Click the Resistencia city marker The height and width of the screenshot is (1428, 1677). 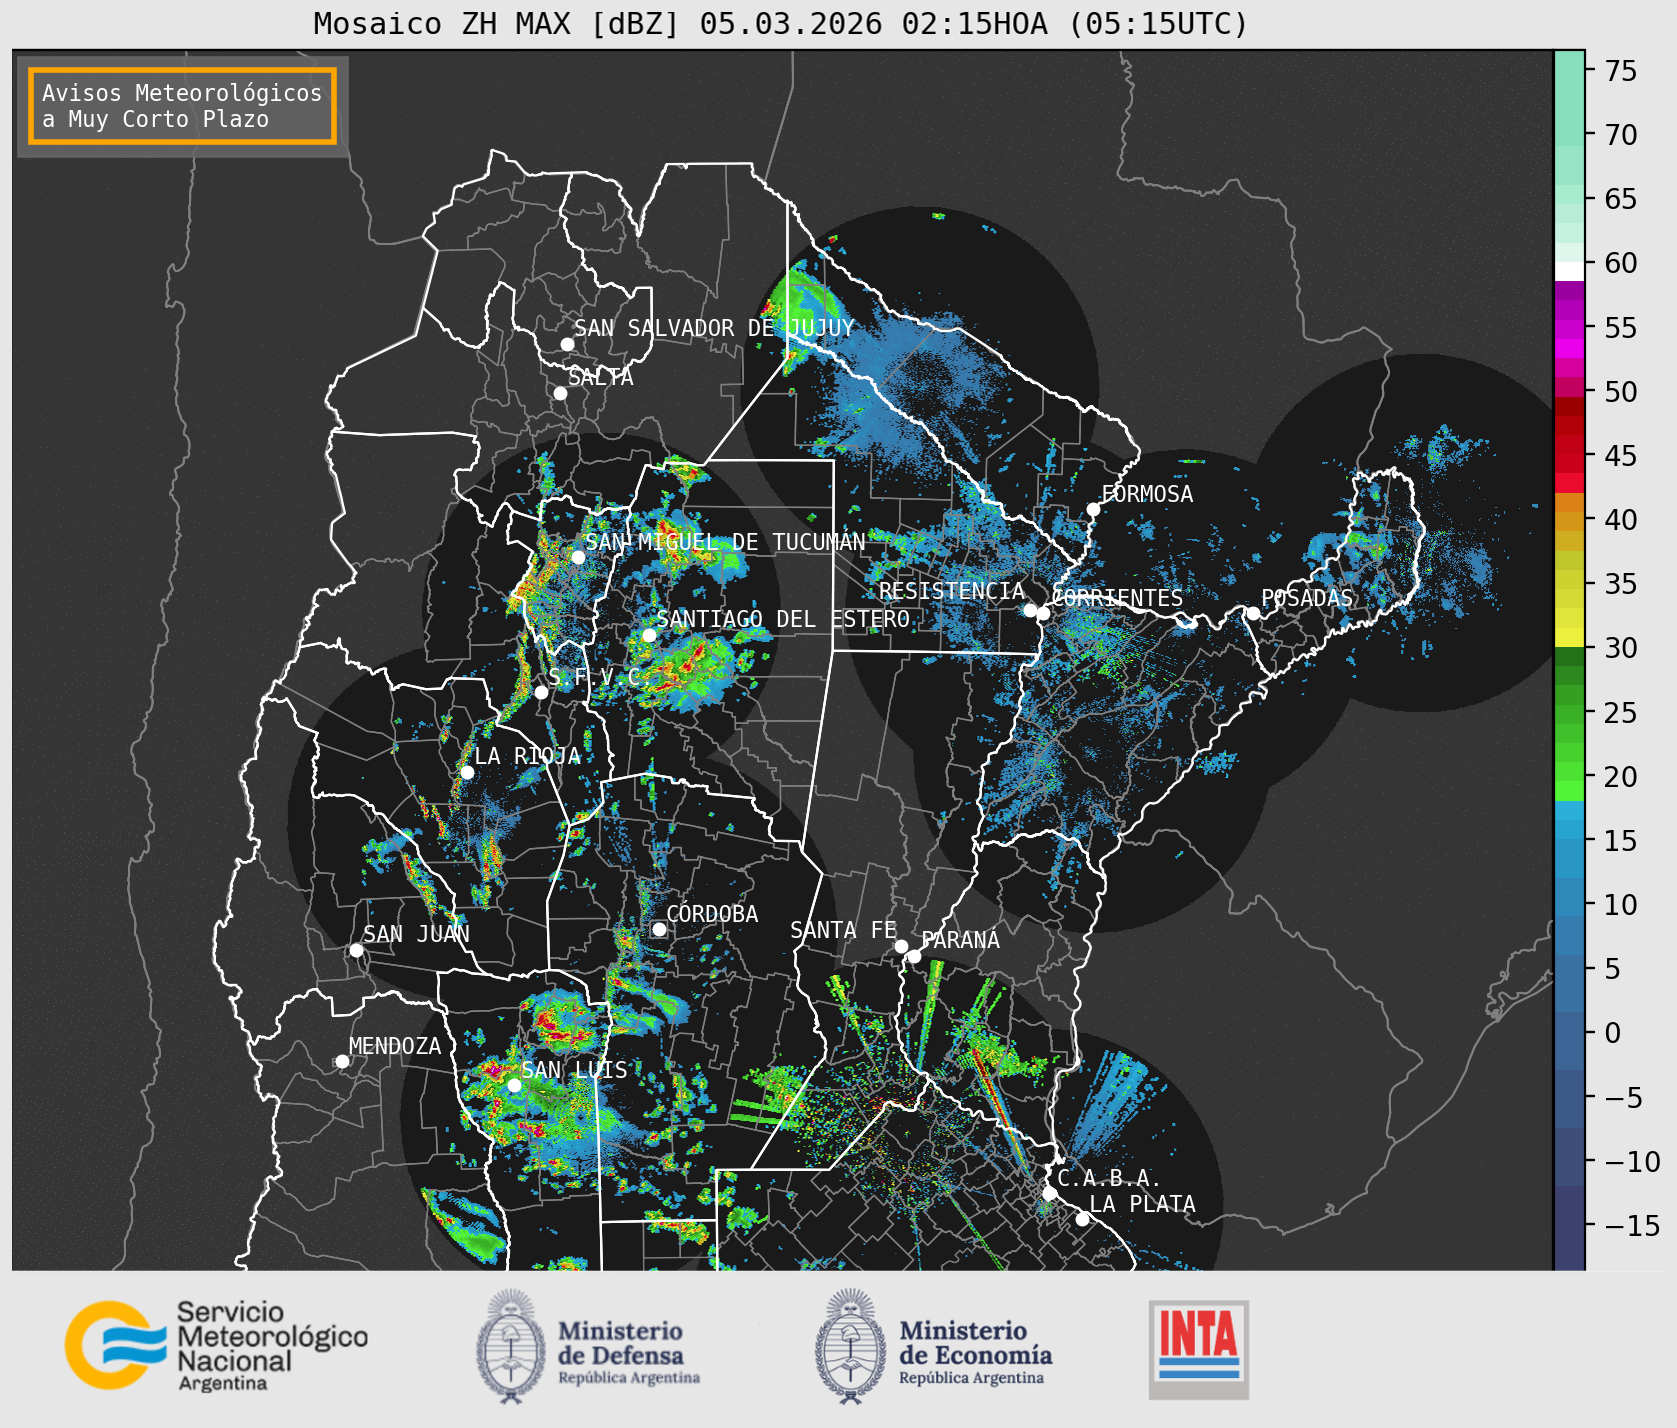[1030, 610]
